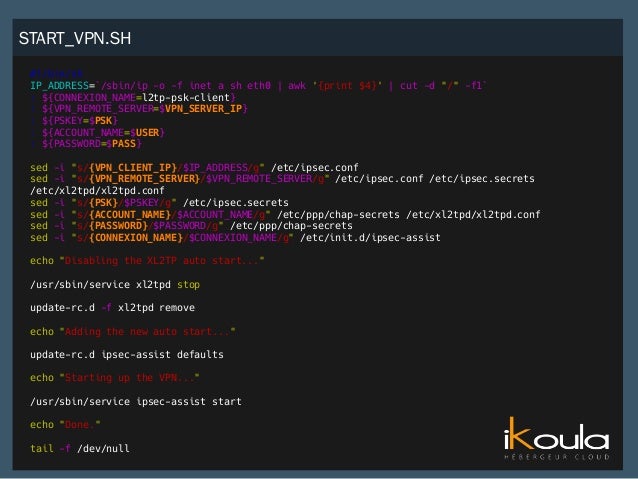Screen dimensions: 638x479
Task: Click the START_VPN.SH slide title
Action: point(75,39)
